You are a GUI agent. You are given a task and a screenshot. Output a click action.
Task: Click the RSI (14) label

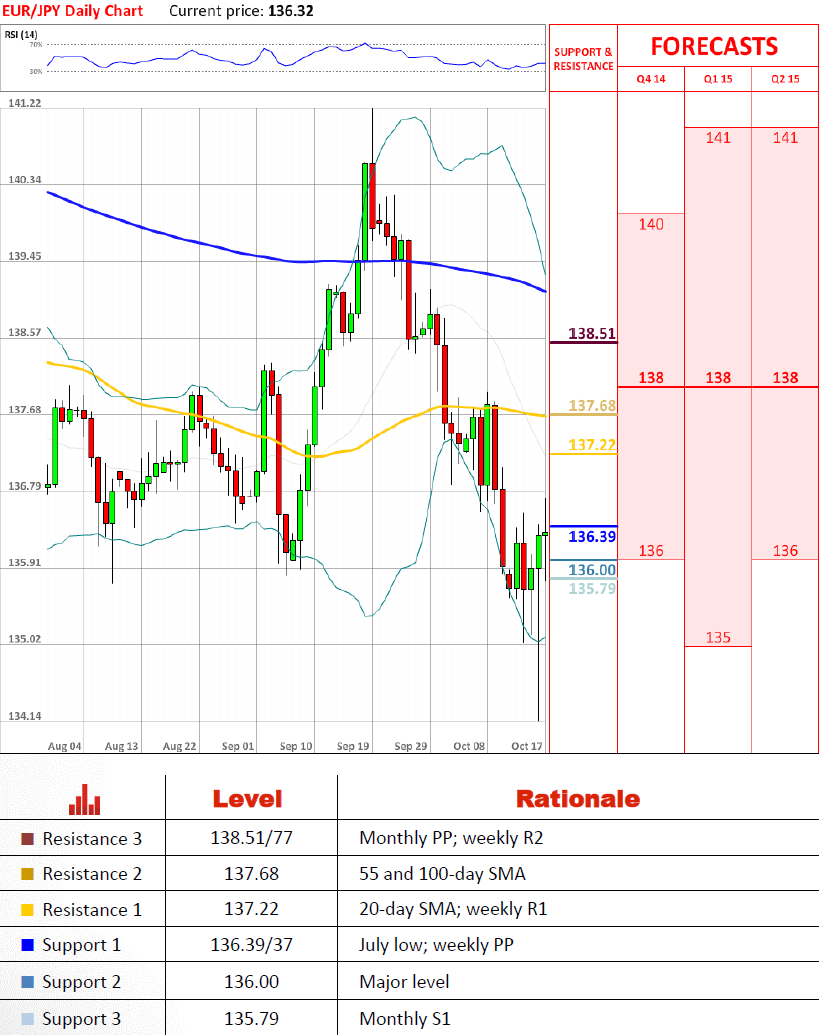(21, 34)
